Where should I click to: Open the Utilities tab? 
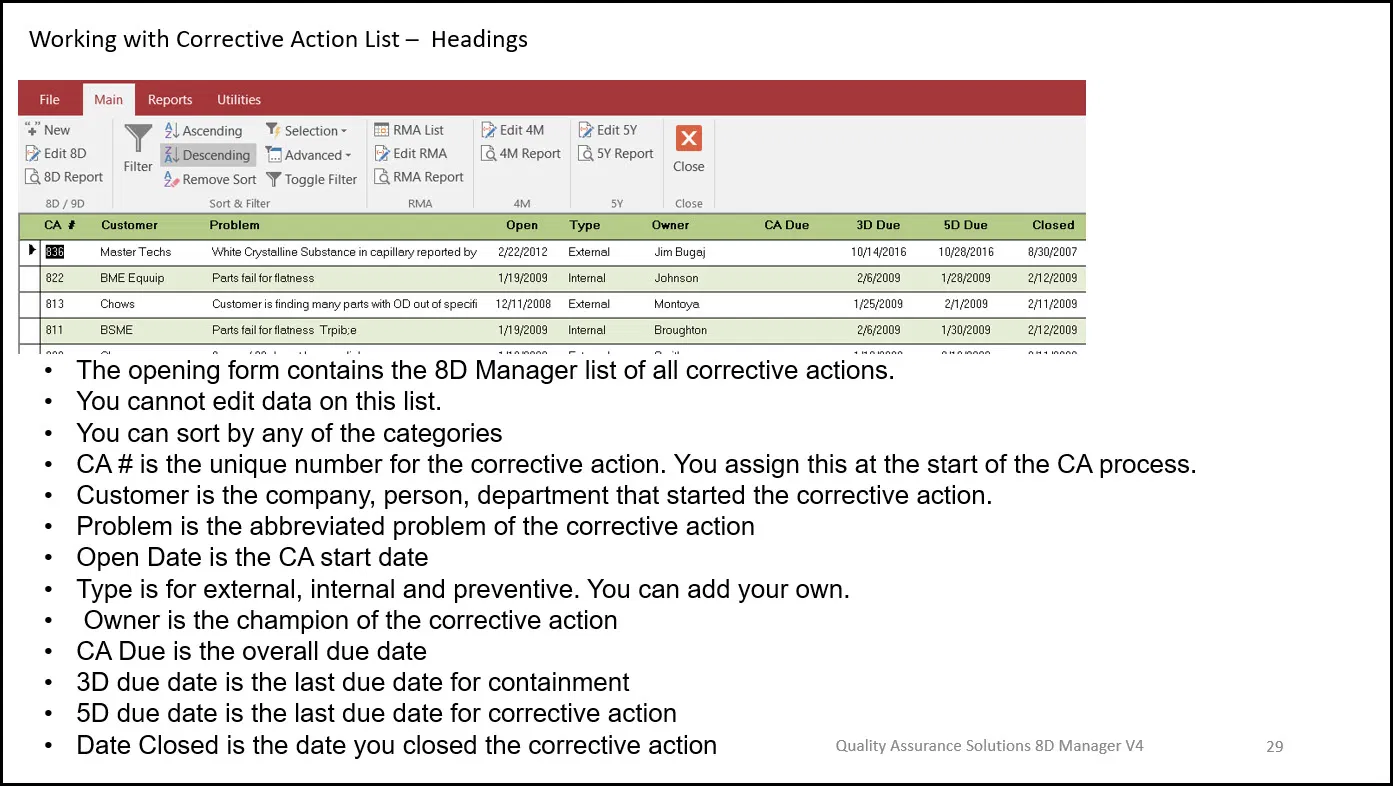239,100
